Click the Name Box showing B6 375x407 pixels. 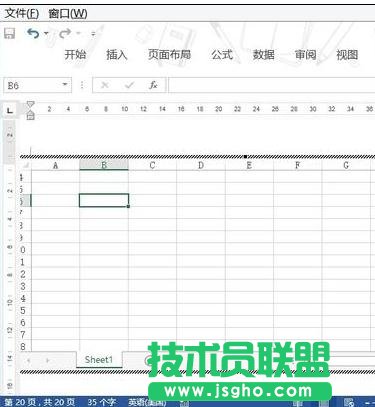[33, 85]
